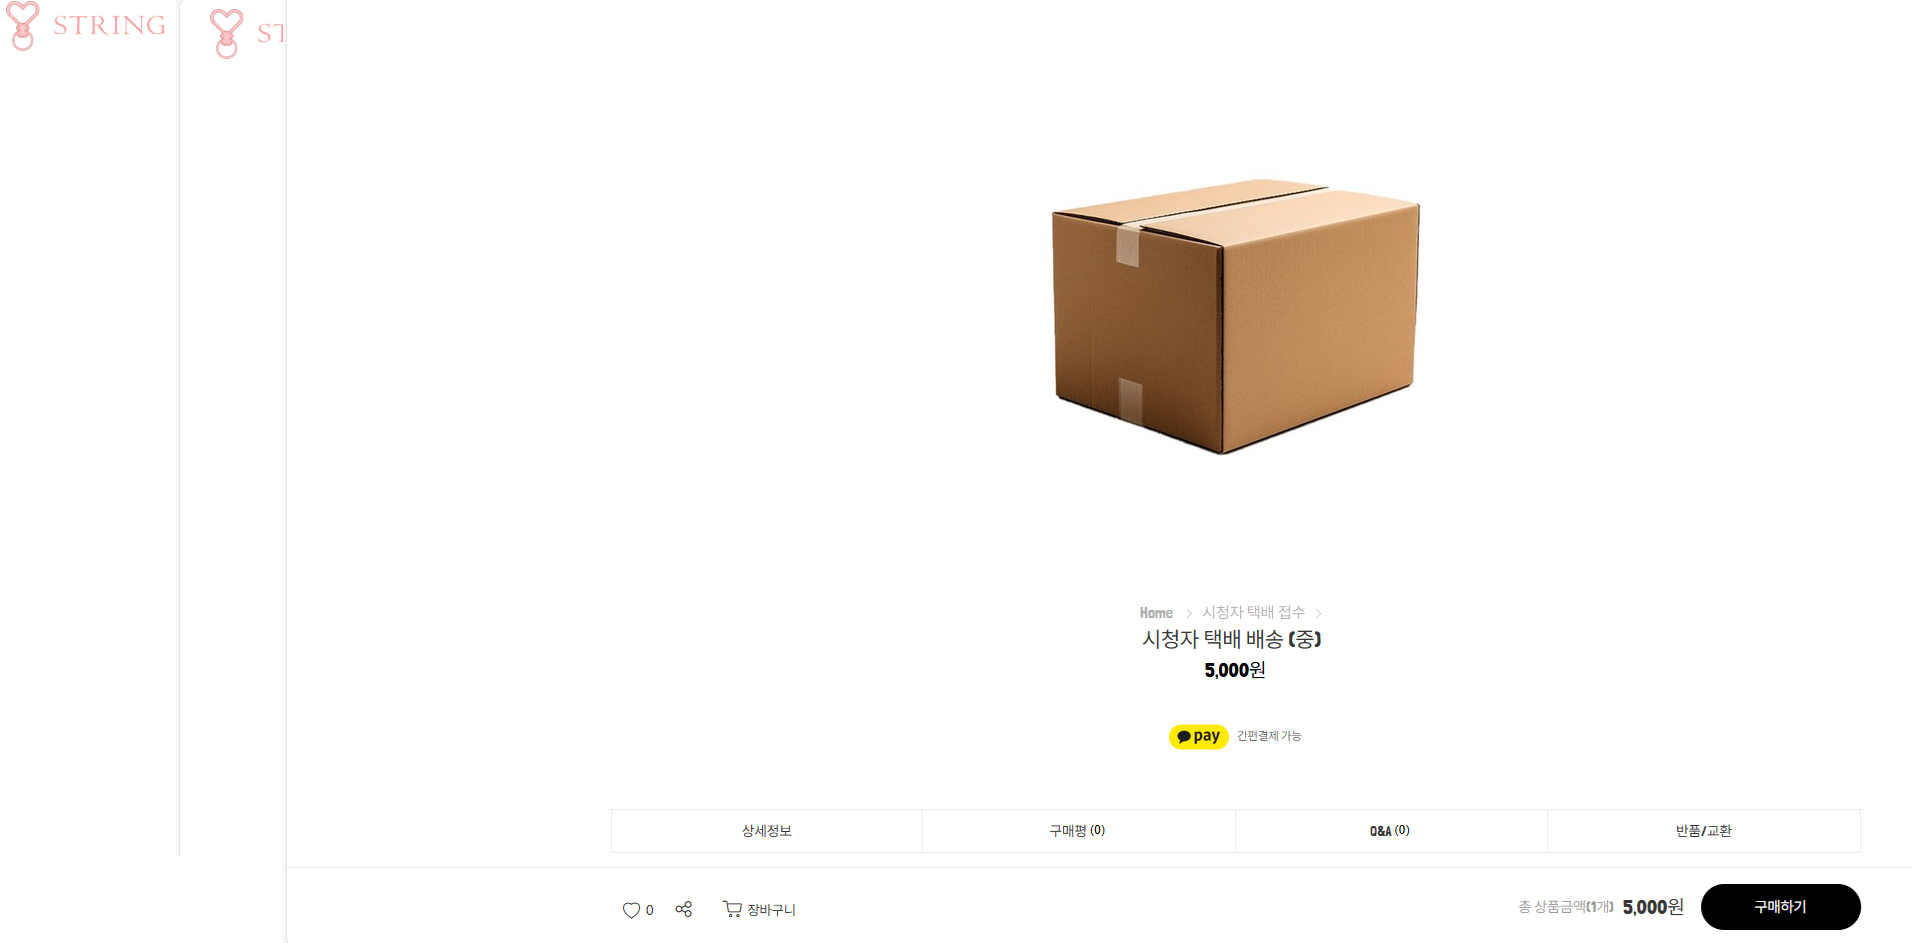Click the 시청자 택배 배송 (중) title
The height and width of the screenshot is (943, 1912).
click(1232, 639)
